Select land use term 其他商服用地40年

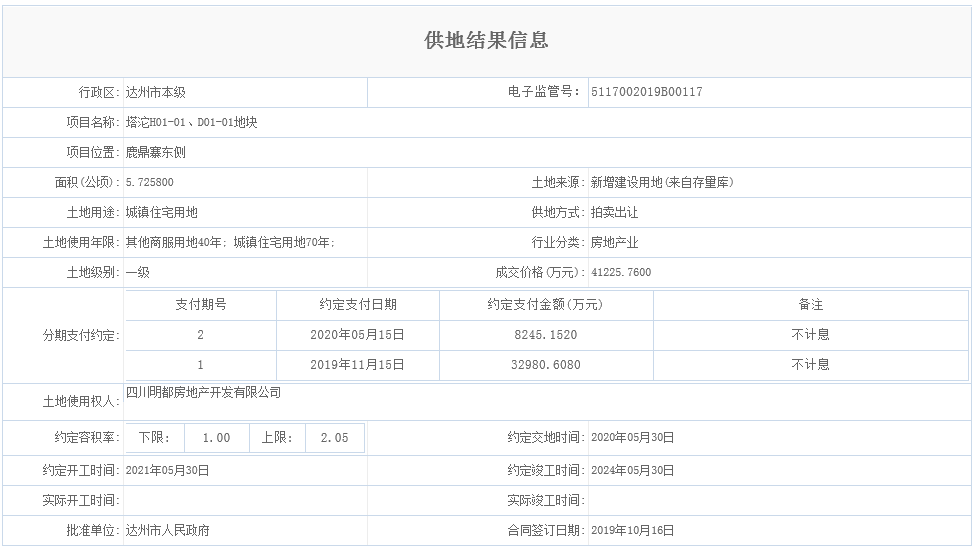[x=174, y=242]
